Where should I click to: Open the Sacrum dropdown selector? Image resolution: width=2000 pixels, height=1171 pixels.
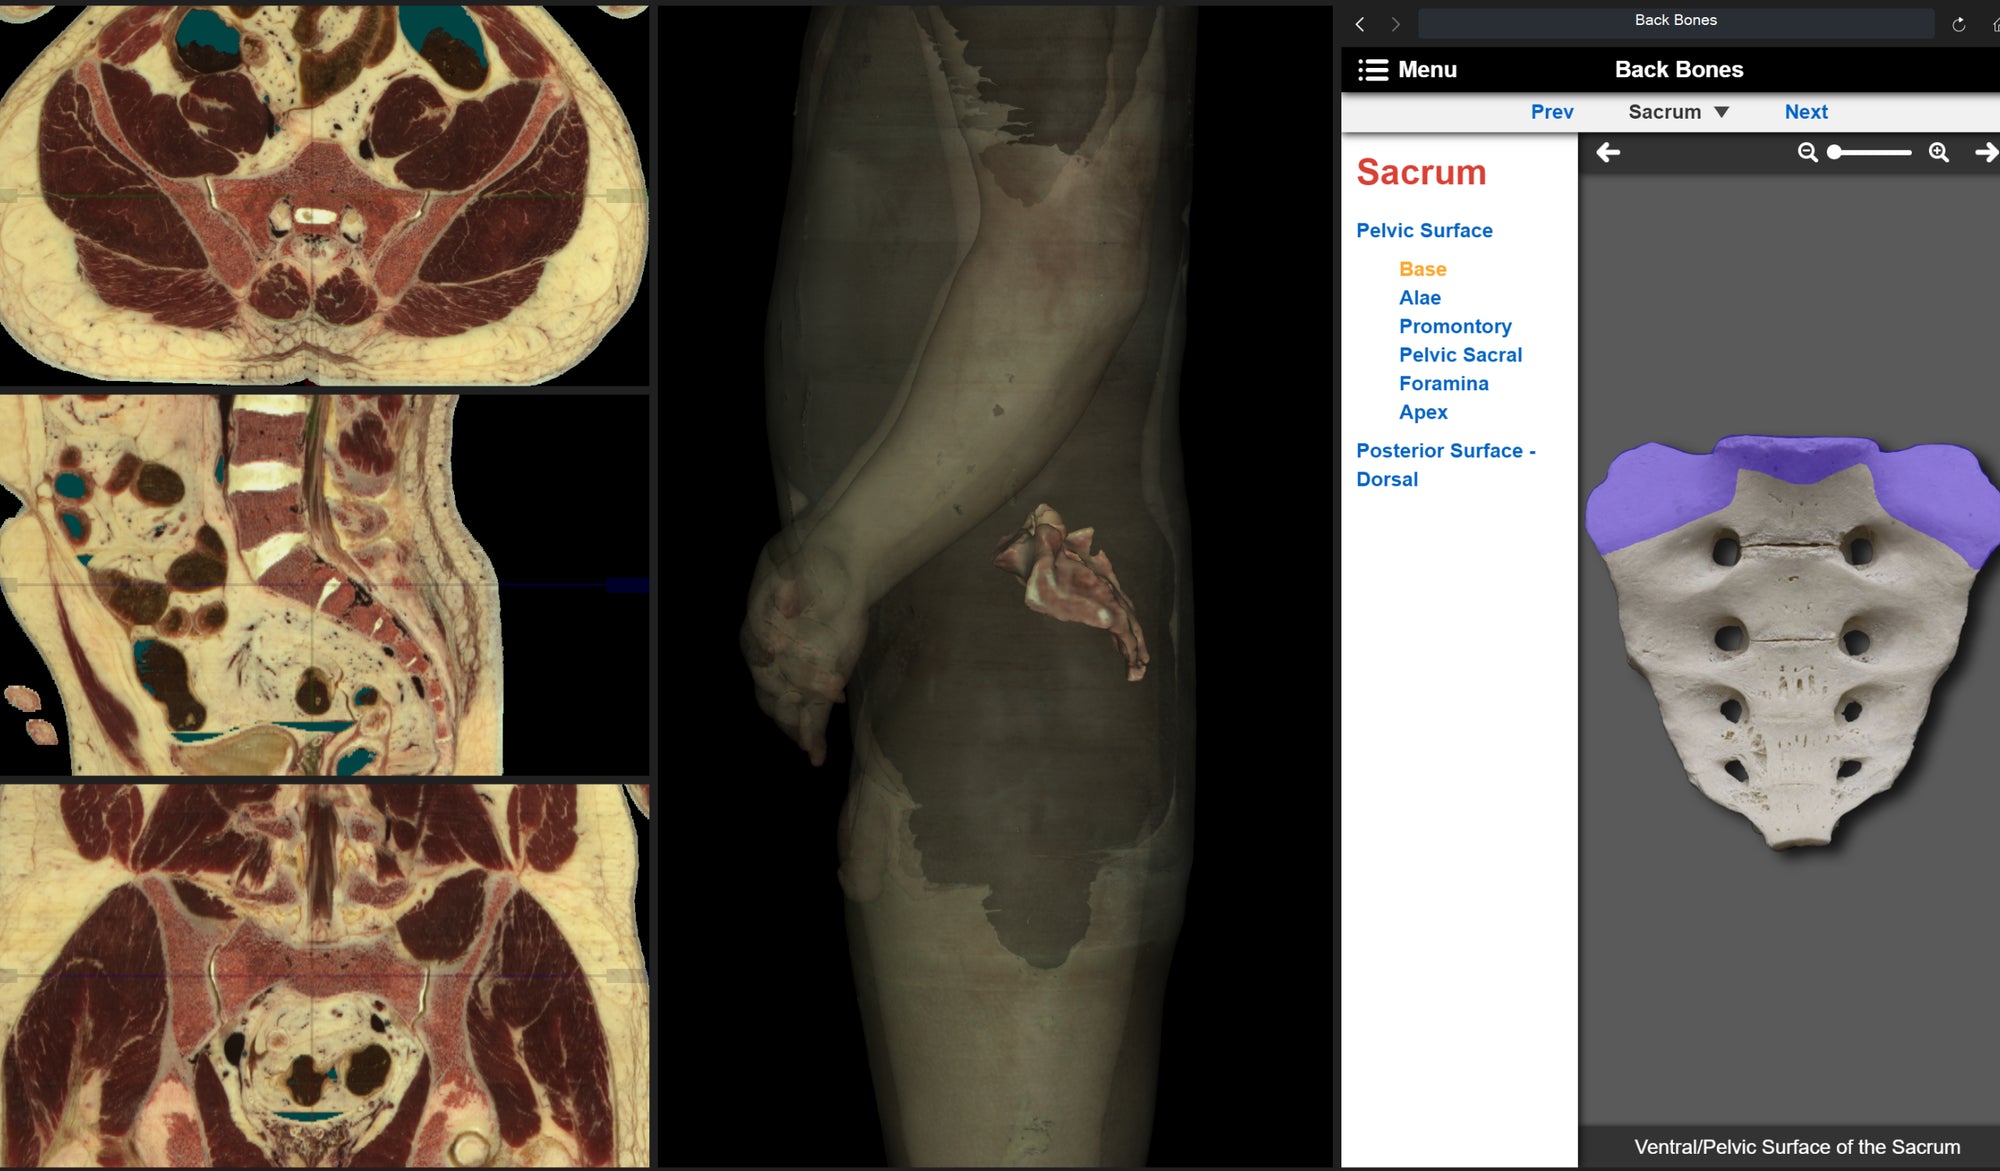[1678, 112]
